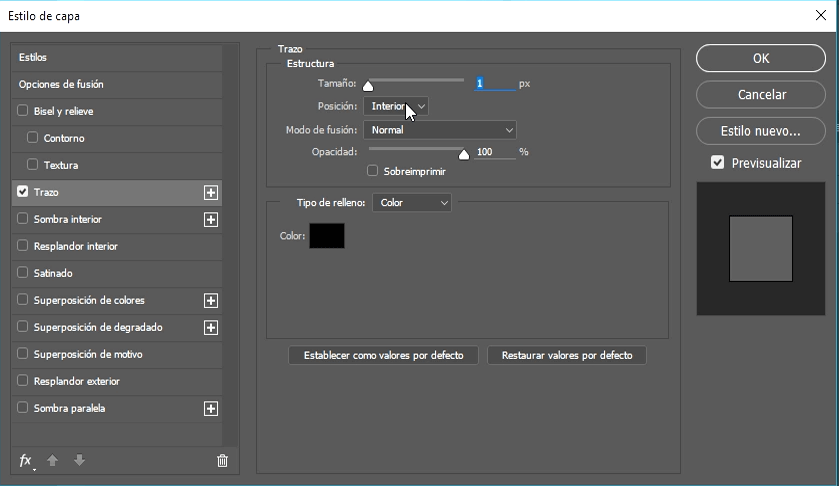Delete effect using the trash icon
The image size is (839, 486).
[222, 460]
